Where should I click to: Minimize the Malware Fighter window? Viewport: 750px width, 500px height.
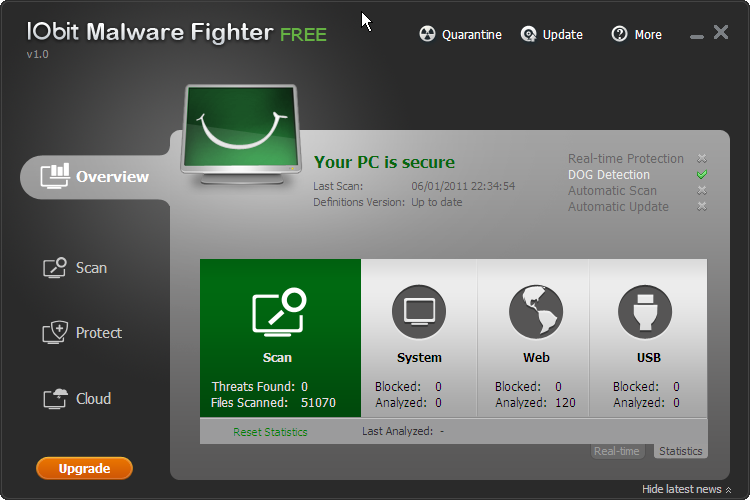696,36
